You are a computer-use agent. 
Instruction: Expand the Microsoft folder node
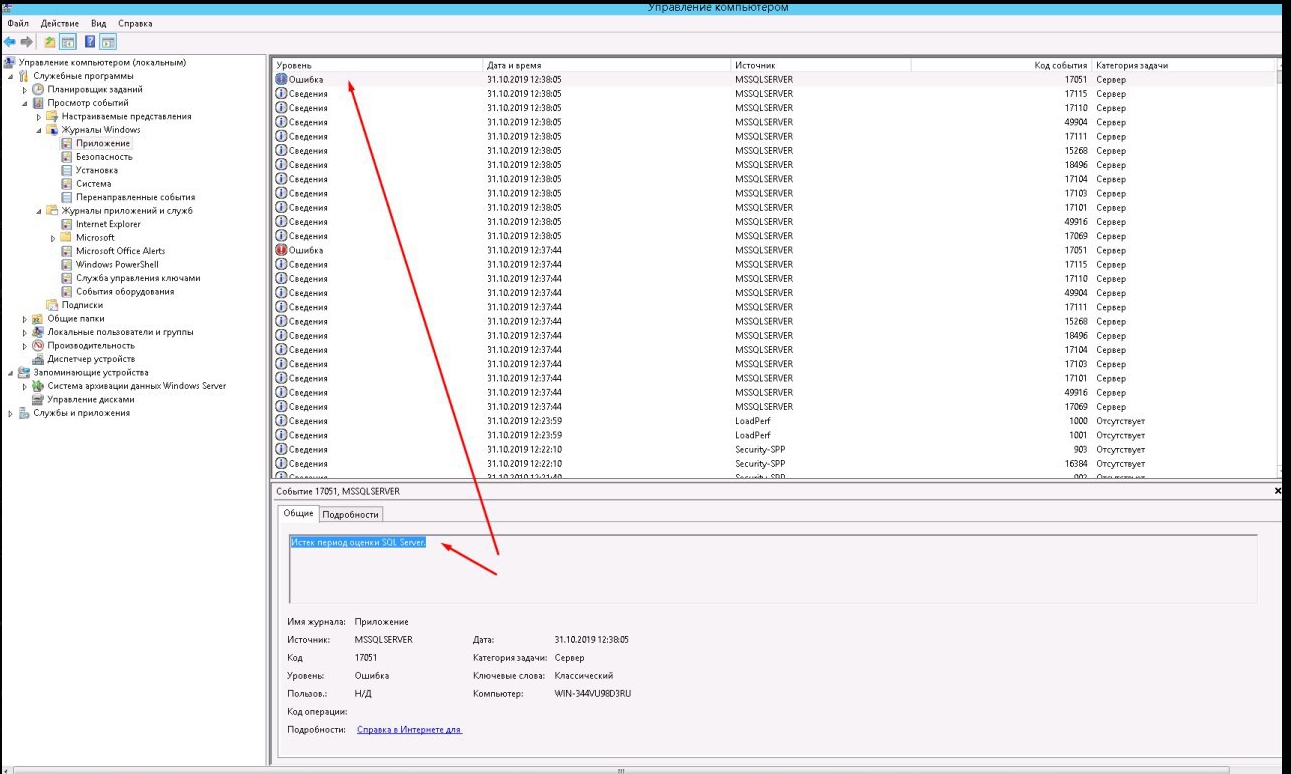pyautogui.click(x=54, y=238)
